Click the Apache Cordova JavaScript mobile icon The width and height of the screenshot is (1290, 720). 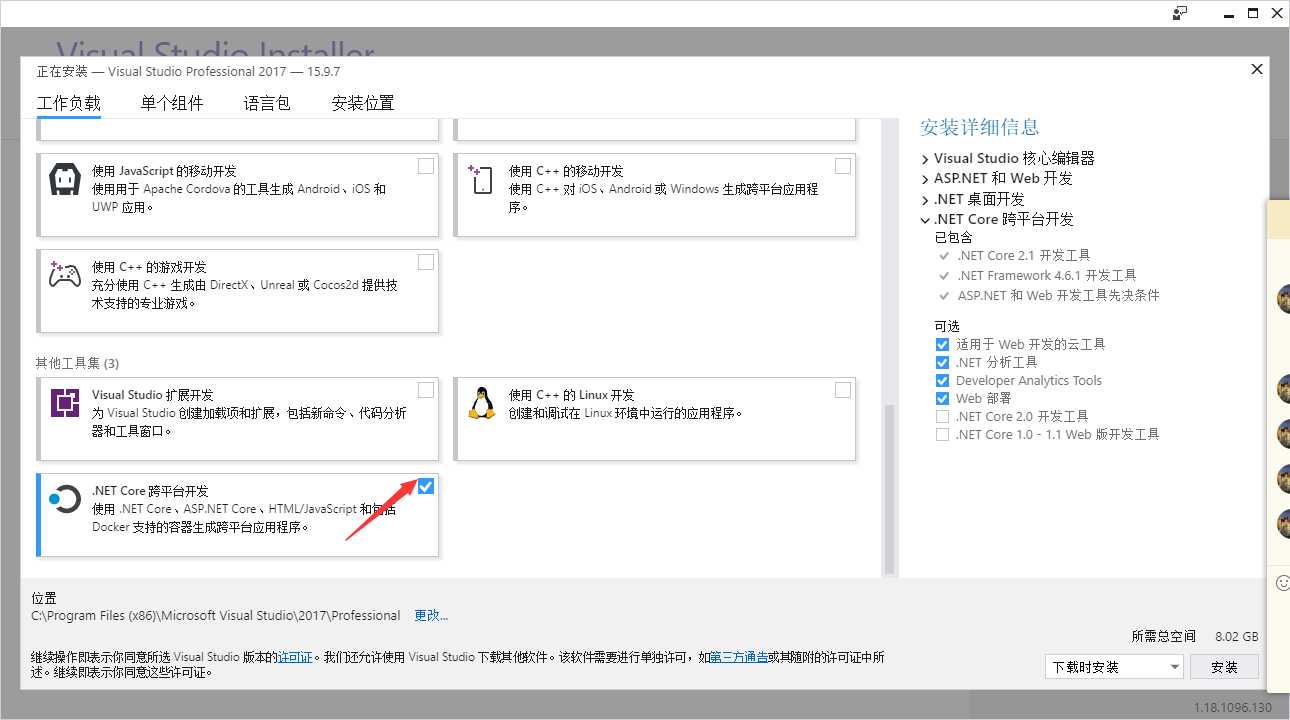pos(65,180)
